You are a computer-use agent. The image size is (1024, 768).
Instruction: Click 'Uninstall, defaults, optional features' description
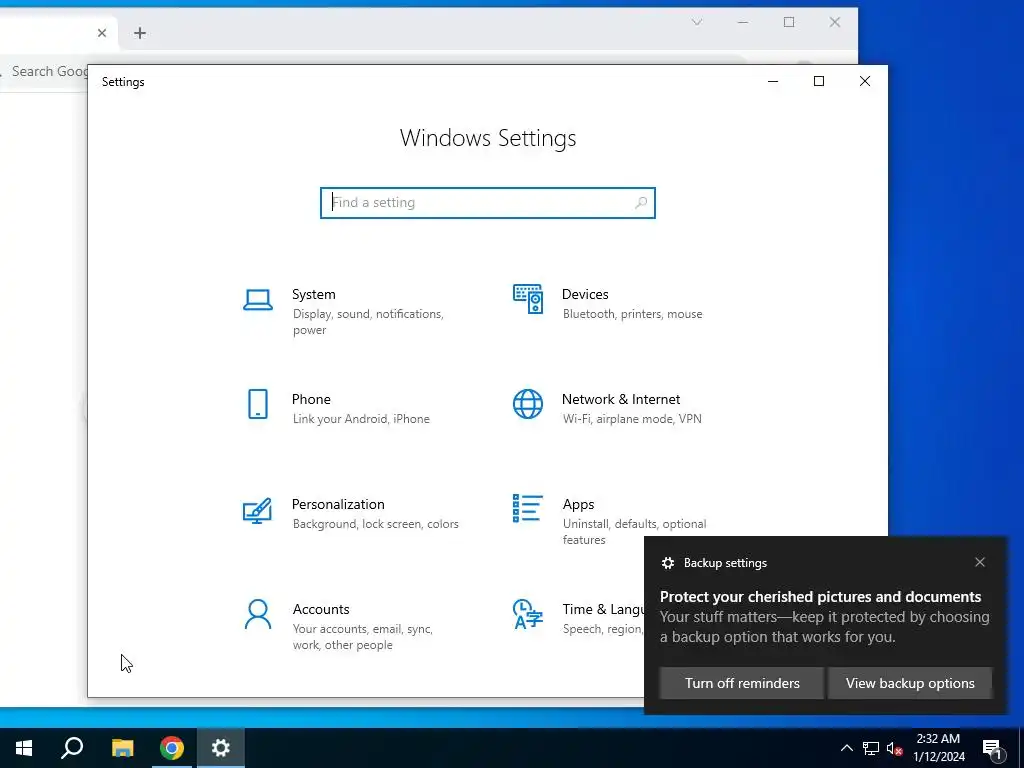click(634, 532)
